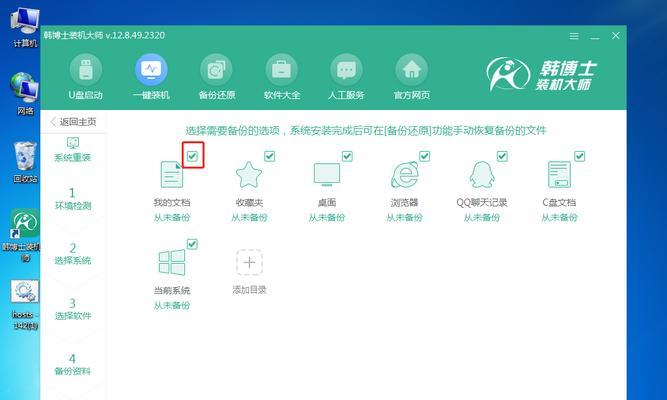The image size is (667, 400).
Task: Go to step 2 选择系统
Action: pos(73,254)
